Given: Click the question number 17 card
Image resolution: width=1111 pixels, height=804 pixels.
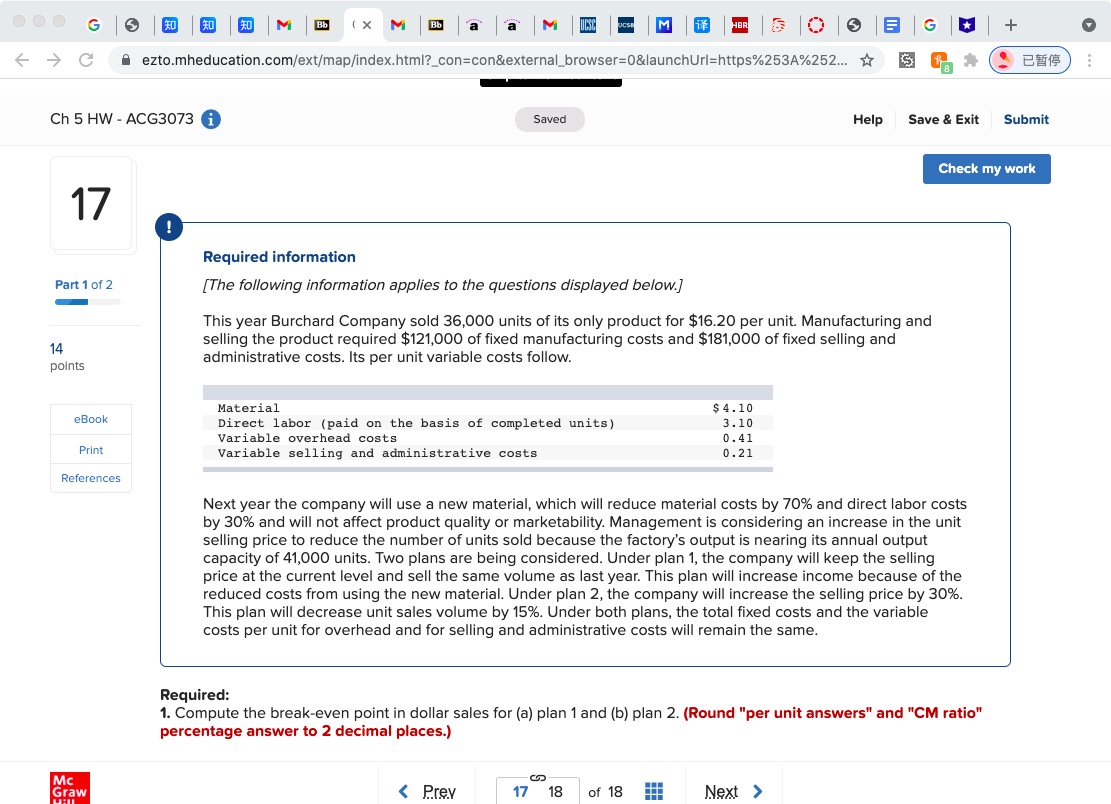Looking at the screenshot, I should (x=91, y=204).
